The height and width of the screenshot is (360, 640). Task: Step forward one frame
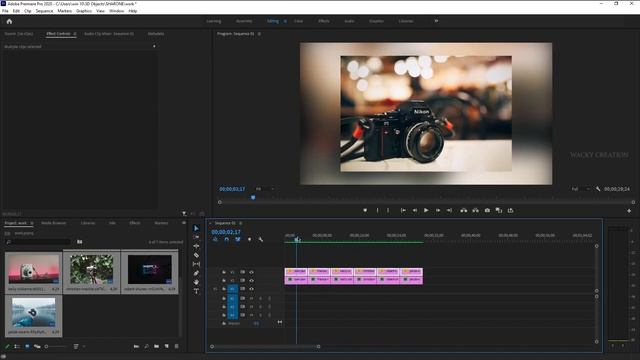tap(438, 210)
